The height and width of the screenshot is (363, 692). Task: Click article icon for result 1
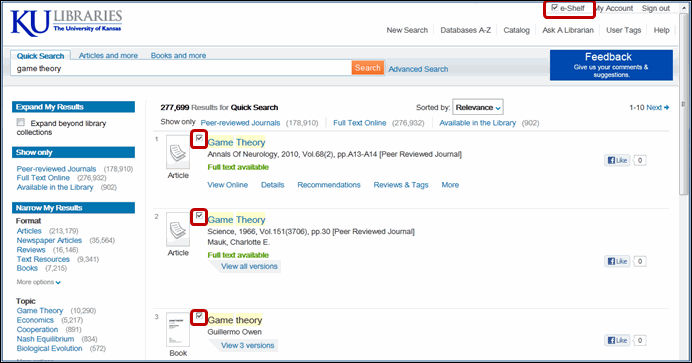(x=178, y=152)
